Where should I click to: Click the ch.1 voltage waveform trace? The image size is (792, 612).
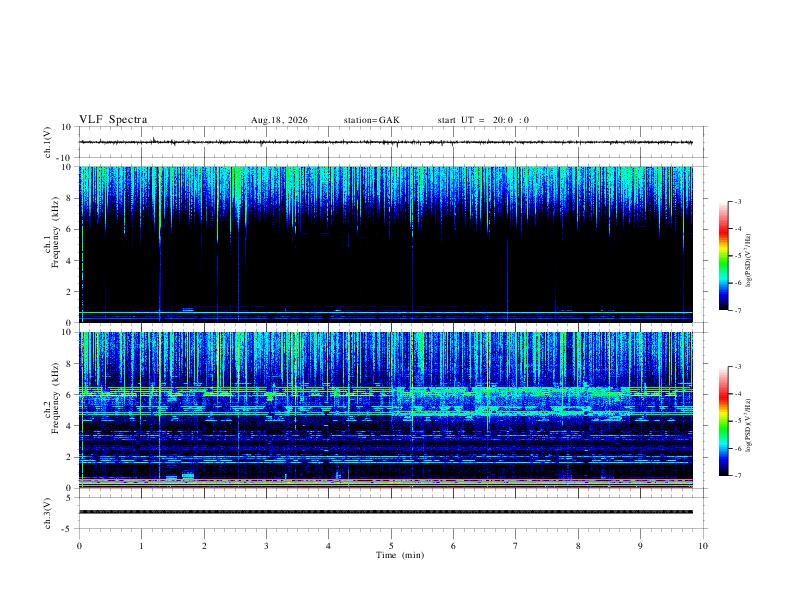tap(386, 142)
